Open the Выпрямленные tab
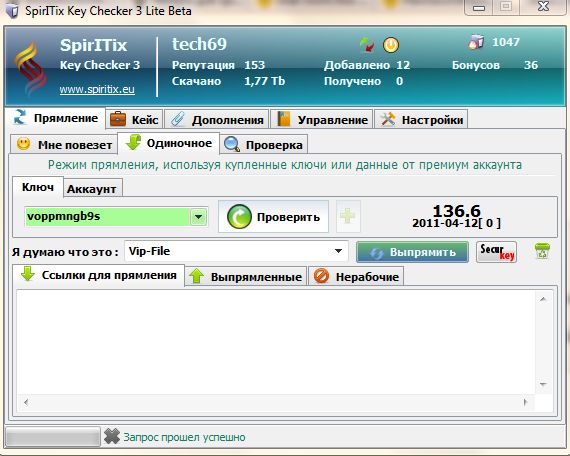The height and width of the screenshot is (456, 570). click(246, 276)
